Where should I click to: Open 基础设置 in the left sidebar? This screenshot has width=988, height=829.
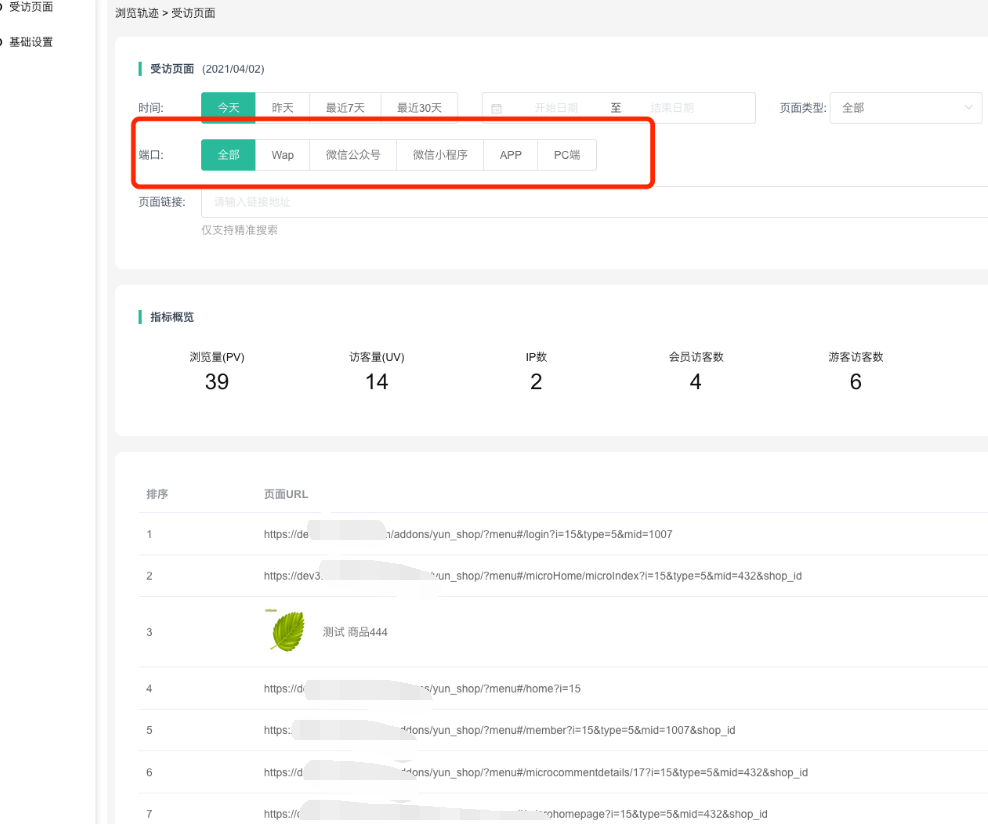pos(30,42)
